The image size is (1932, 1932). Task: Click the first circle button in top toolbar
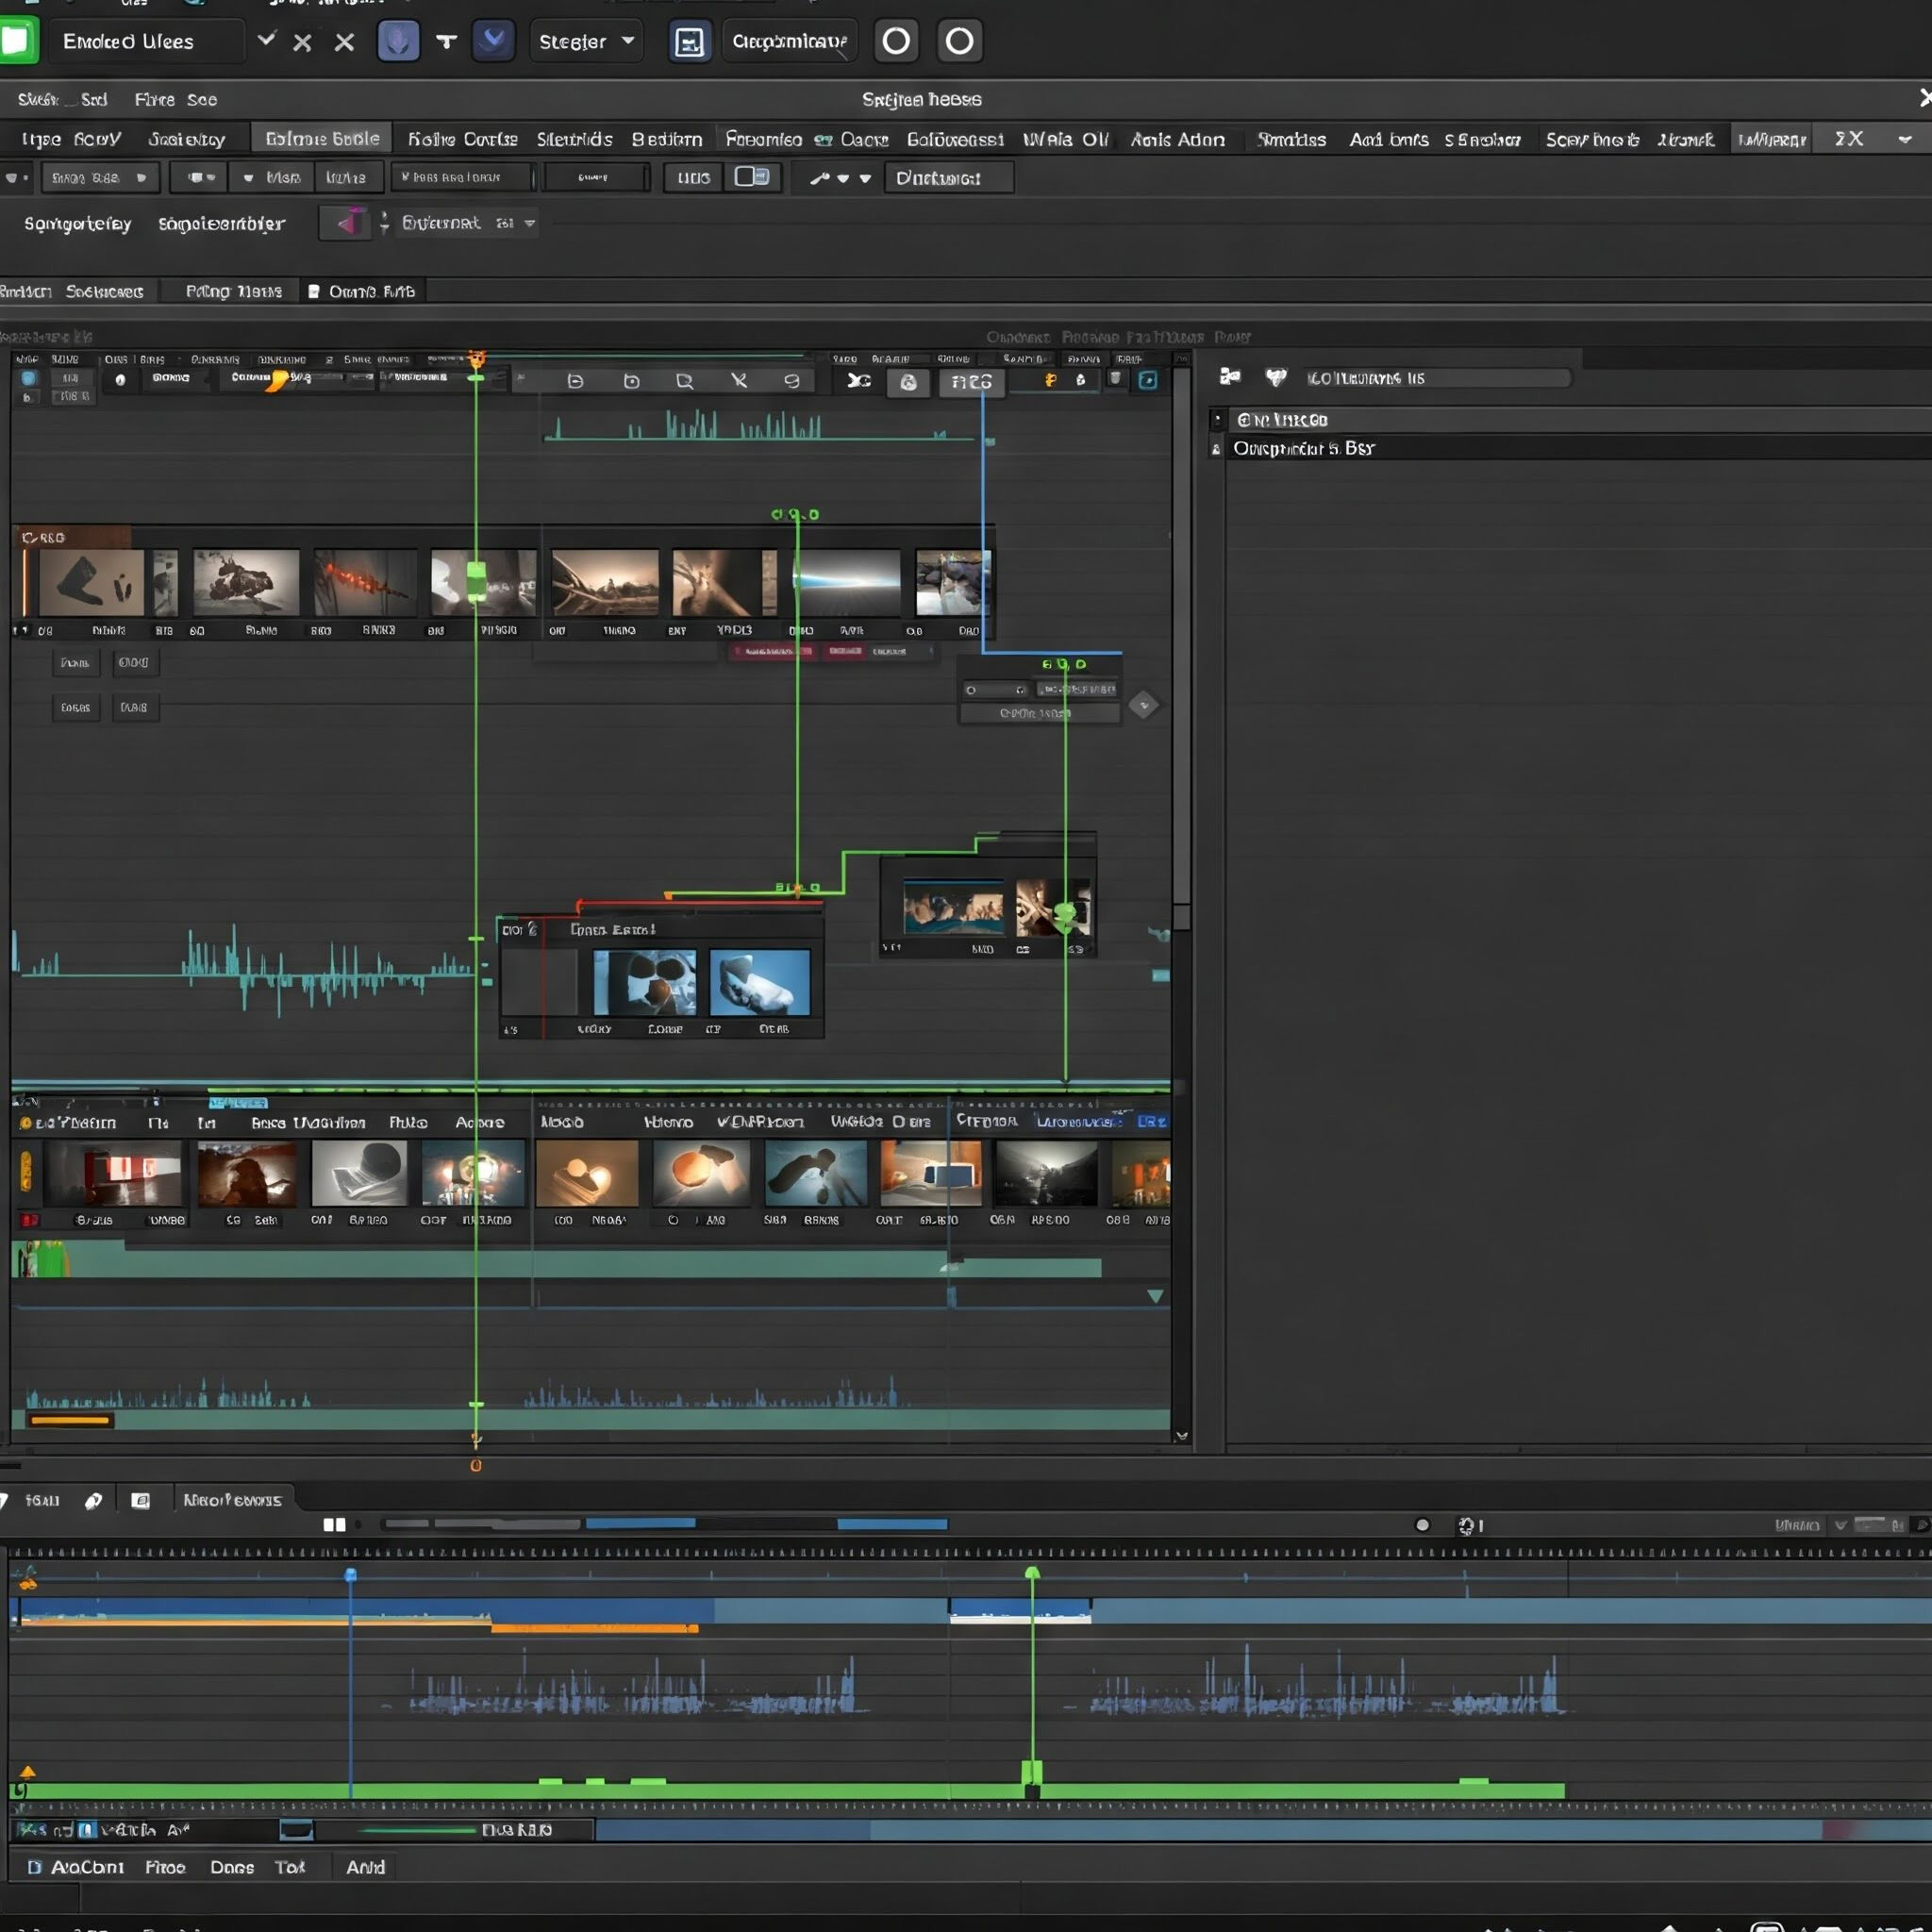(896, 41)
